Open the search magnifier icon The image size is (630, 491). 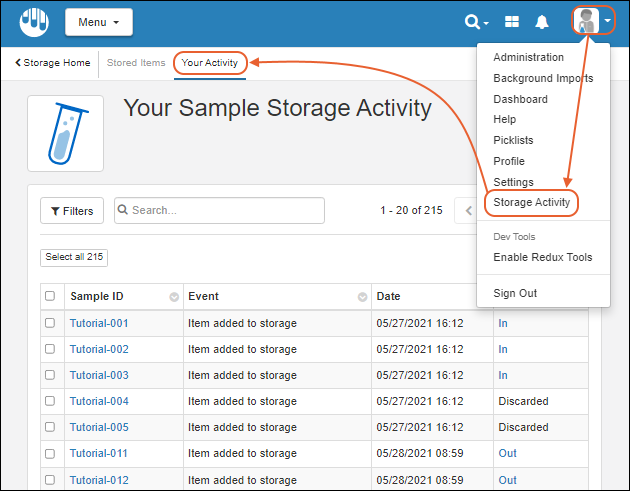pos(473,21)
